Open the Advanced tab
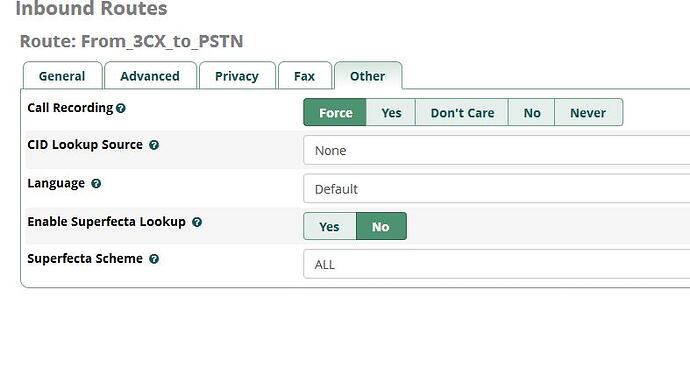 [150, 76]
